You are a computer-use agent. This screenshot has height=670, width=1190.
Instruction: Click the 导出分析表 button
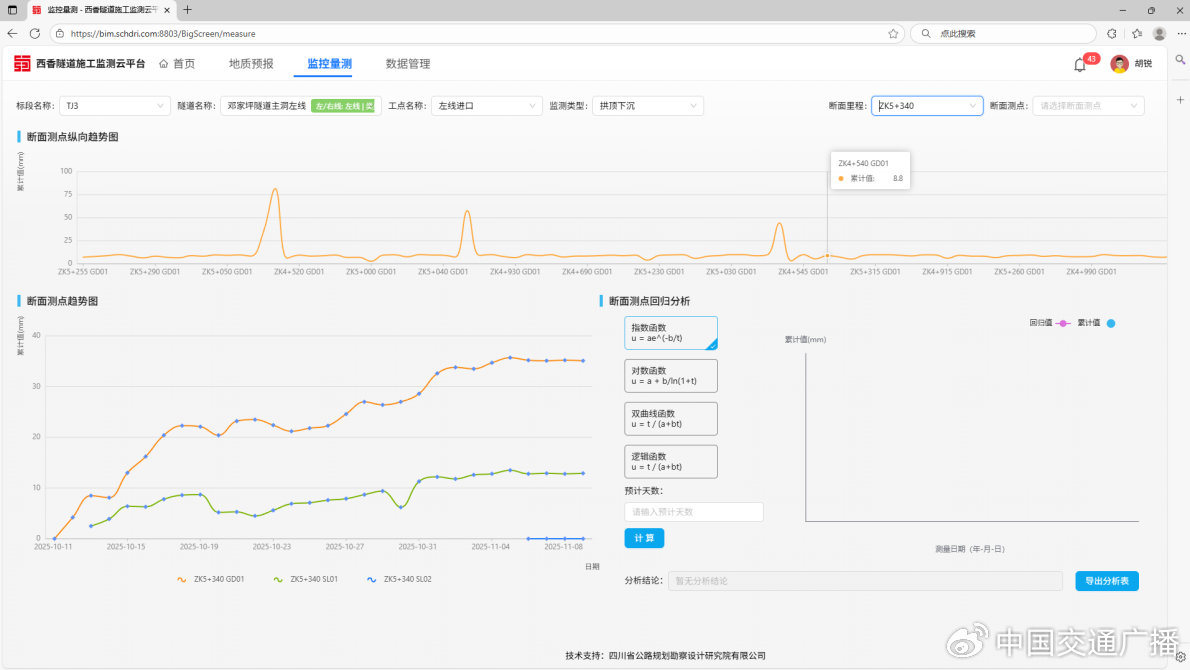(x=1107, y=581)
